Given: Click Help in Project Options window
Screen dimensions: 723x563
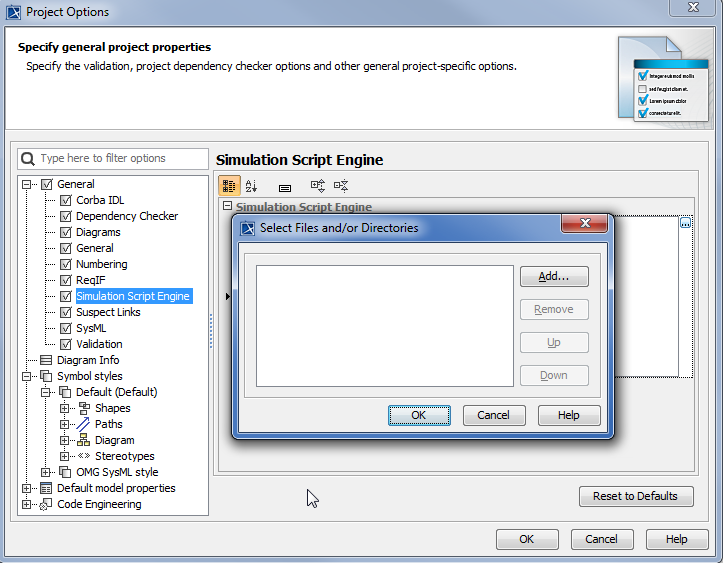Looking at the screenshot, I should point(677,539).
